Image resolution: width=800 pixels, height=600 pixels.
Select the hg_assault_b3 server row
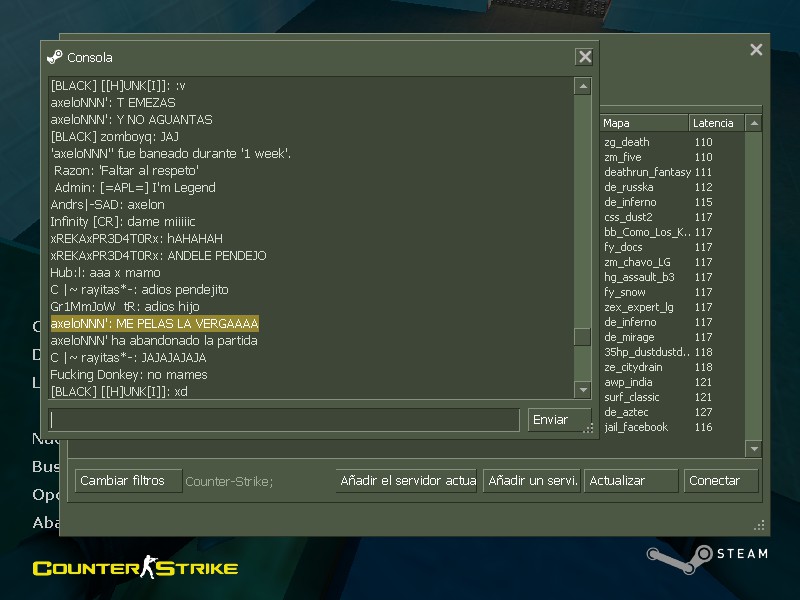pos(672,277)
